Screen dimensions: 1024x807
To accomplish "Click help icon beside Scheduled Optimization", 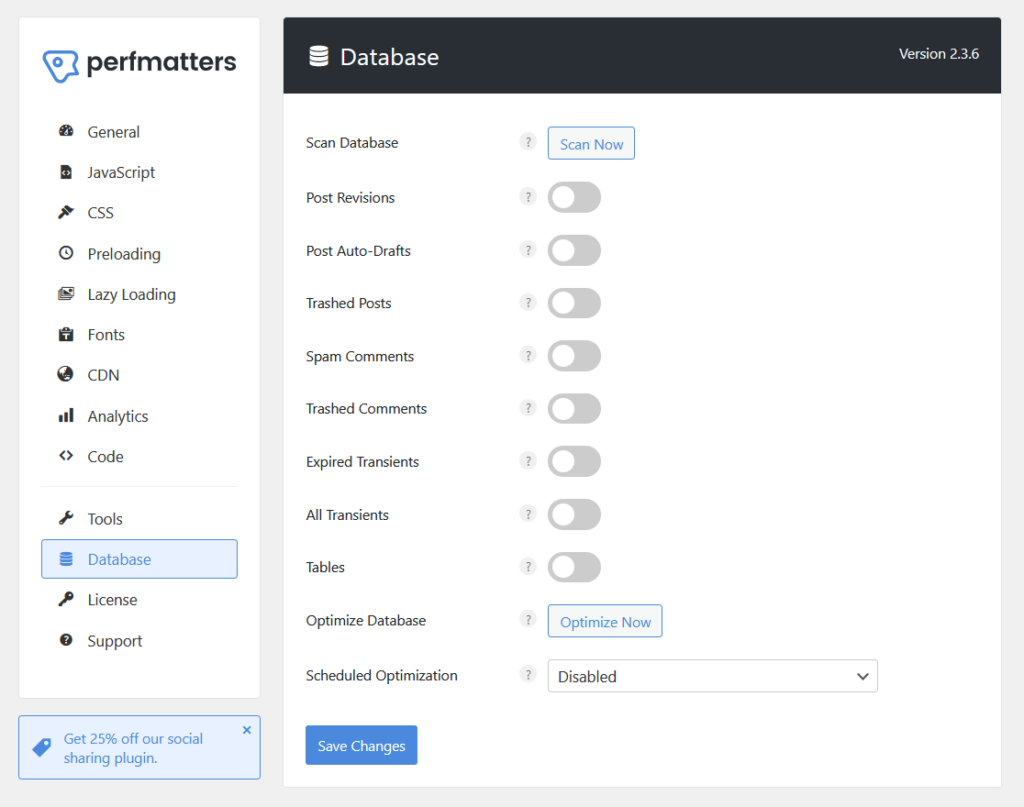I will (x=528, y=674).
